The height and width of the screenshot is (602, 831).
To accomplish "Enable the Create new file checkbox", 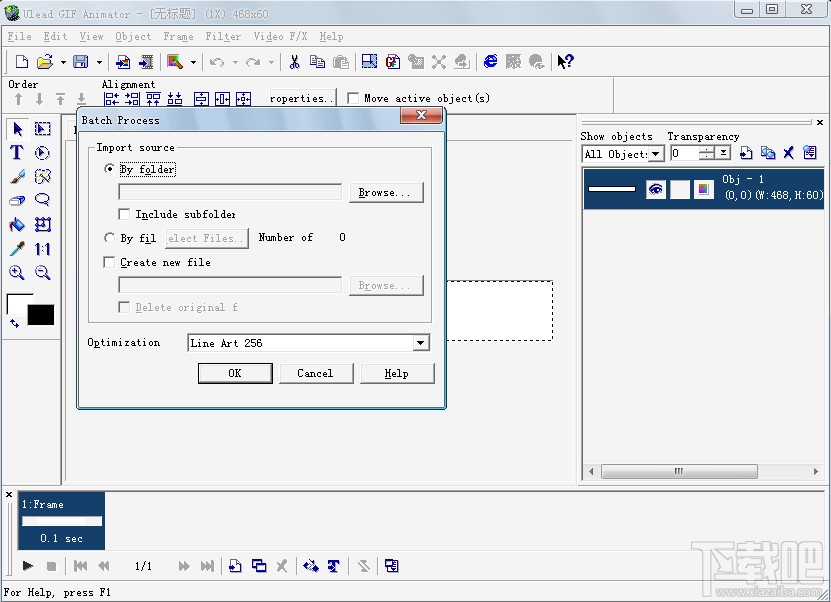I will (x=110, y=261).
